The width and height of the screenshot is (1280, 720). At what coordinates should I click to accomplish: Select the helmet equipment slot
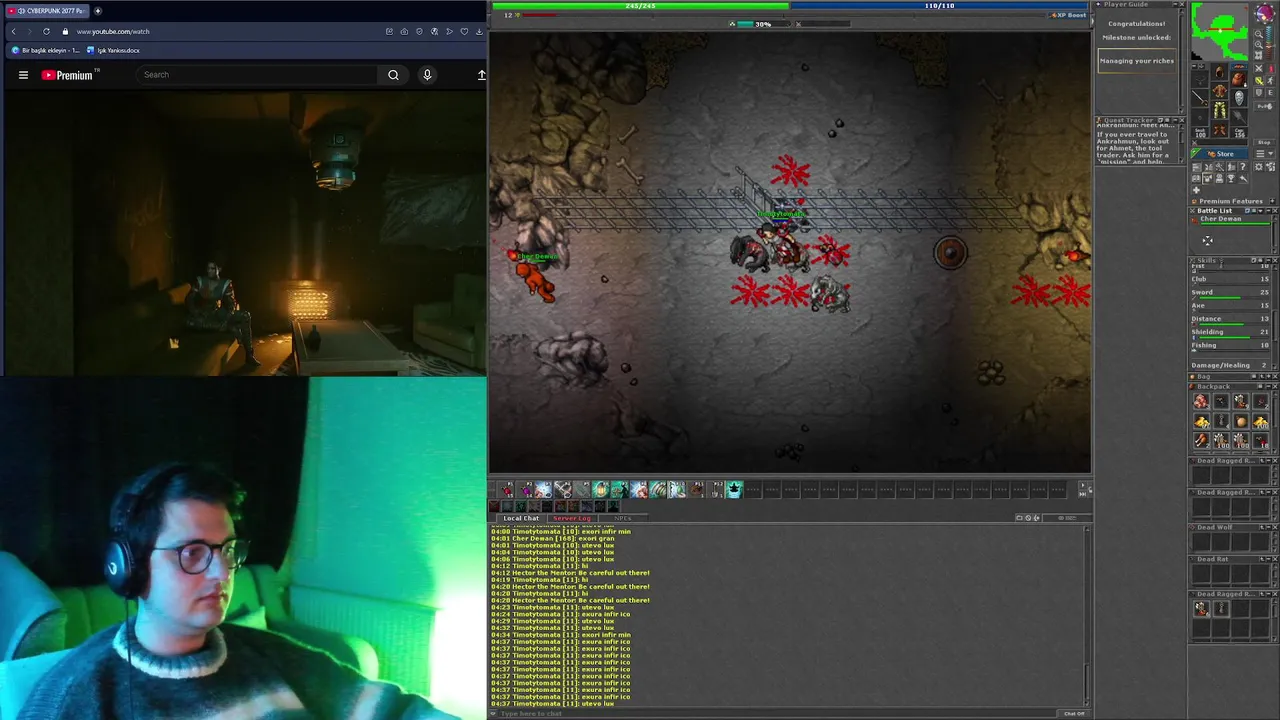1219,72
